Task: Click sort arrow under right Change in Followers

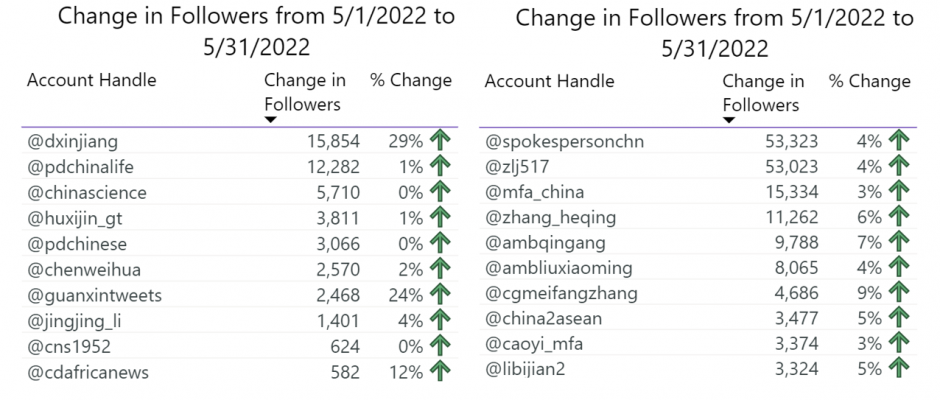Action: 729,119
